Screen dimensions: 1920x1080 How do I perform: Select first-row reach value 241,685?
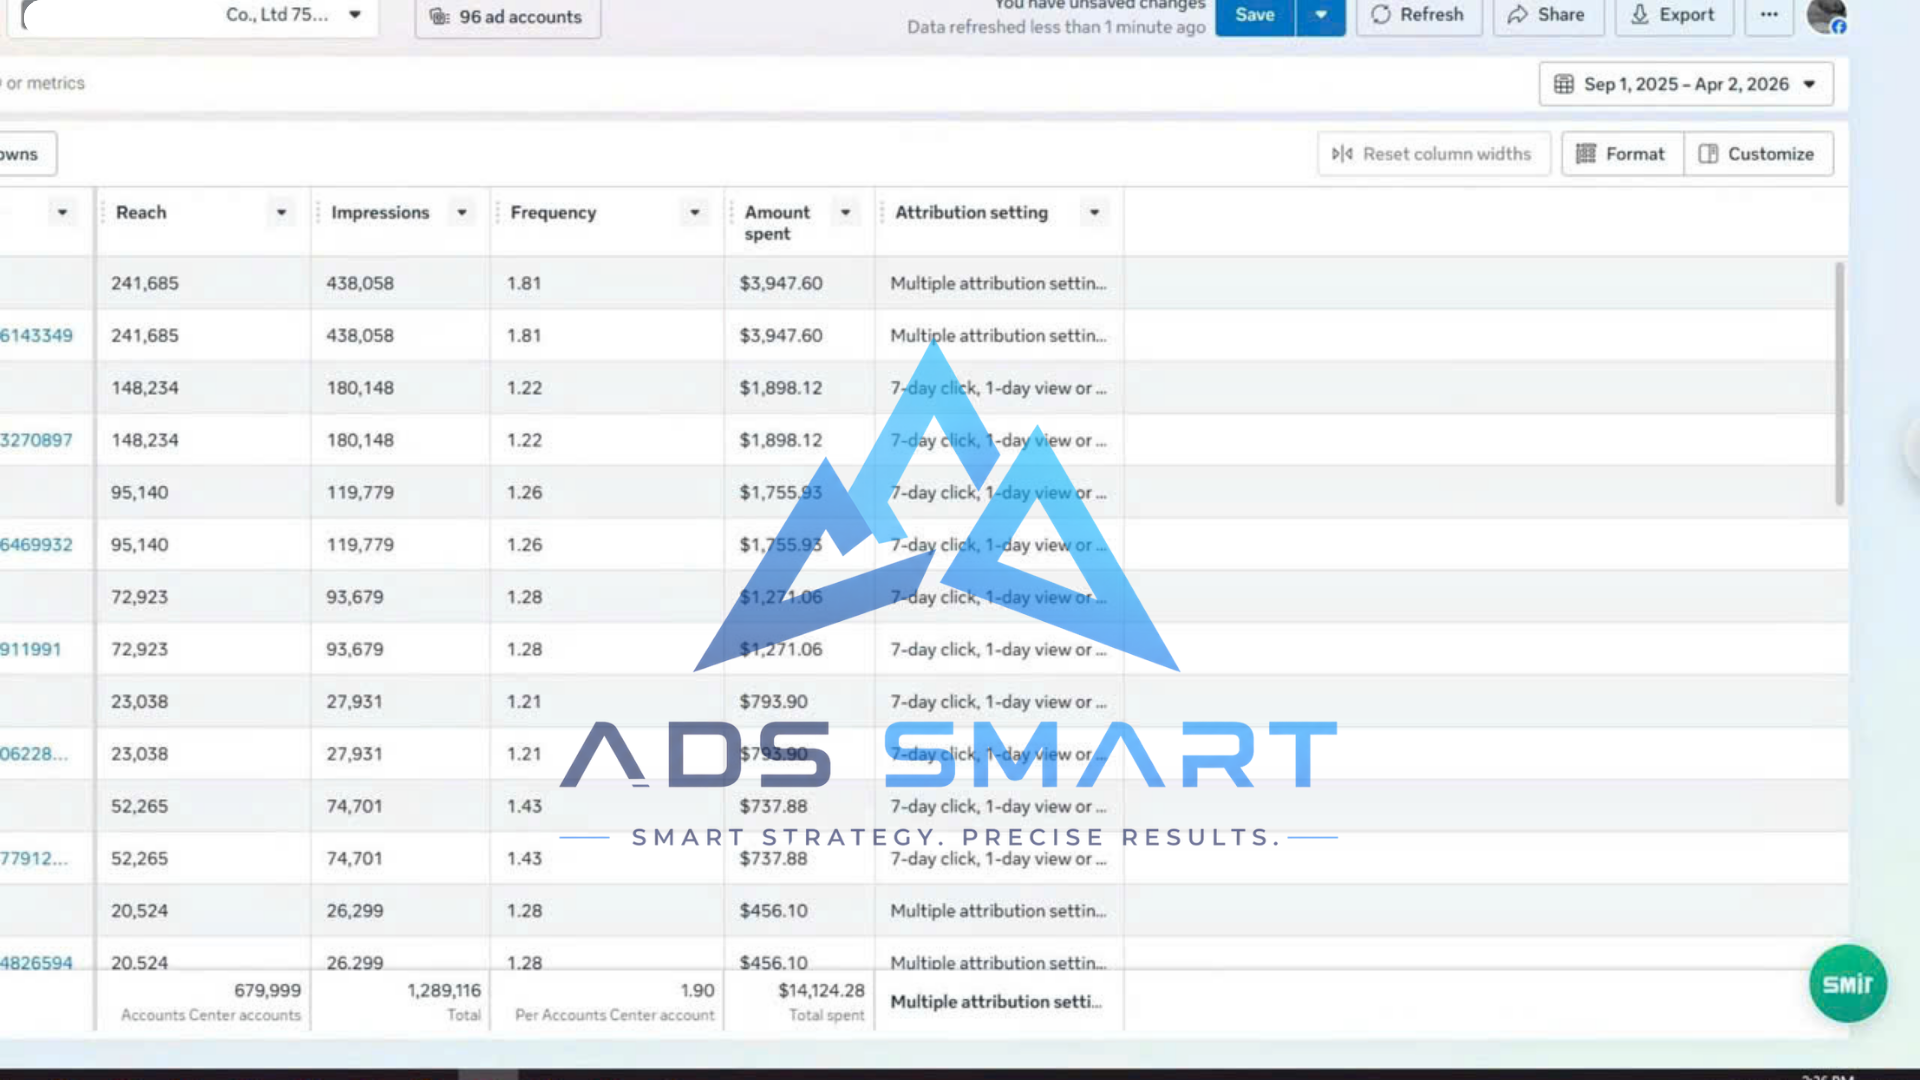click(x=145, y=283)
